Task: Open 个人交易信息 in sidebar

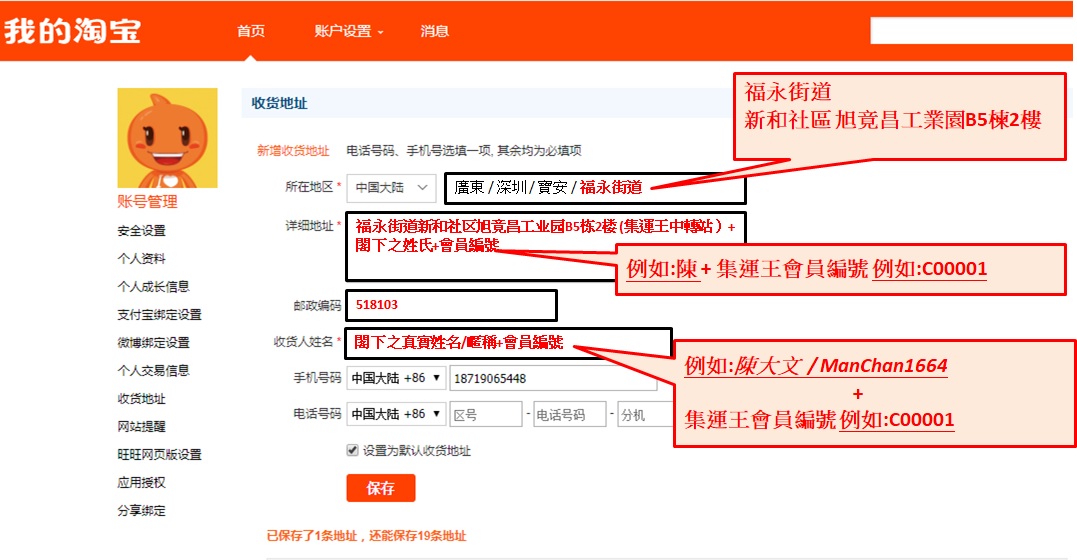Action: (x=153, y=370)
